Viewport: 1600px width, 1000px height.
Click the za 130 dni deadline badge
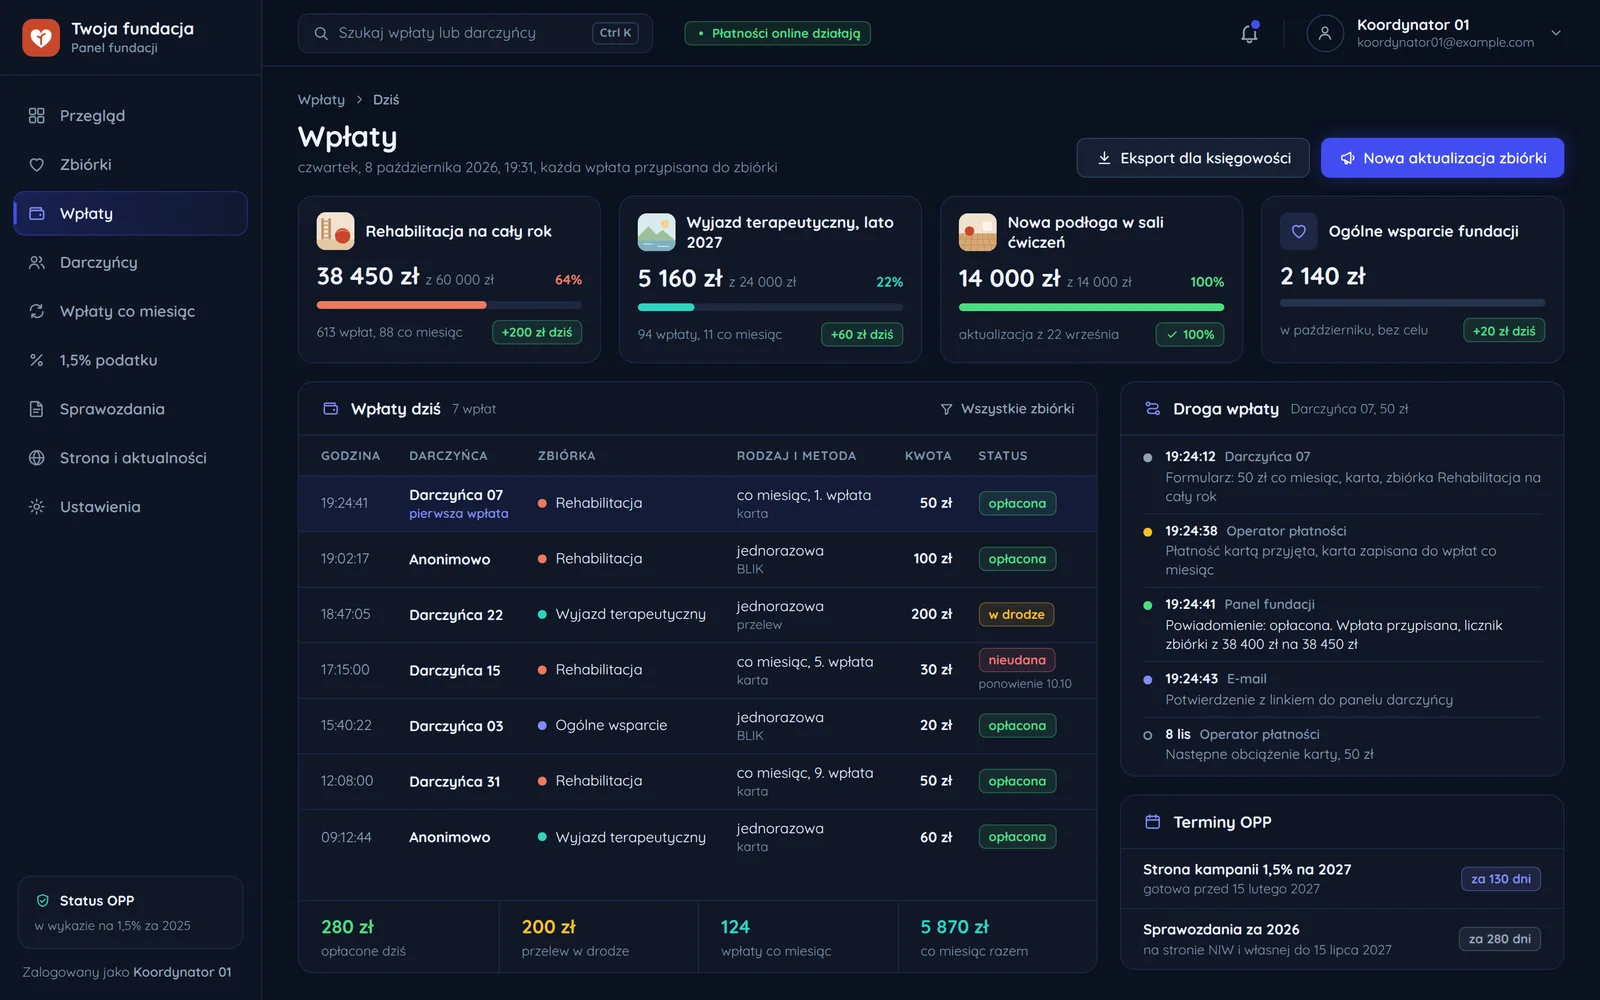(x=1500, y=879)
